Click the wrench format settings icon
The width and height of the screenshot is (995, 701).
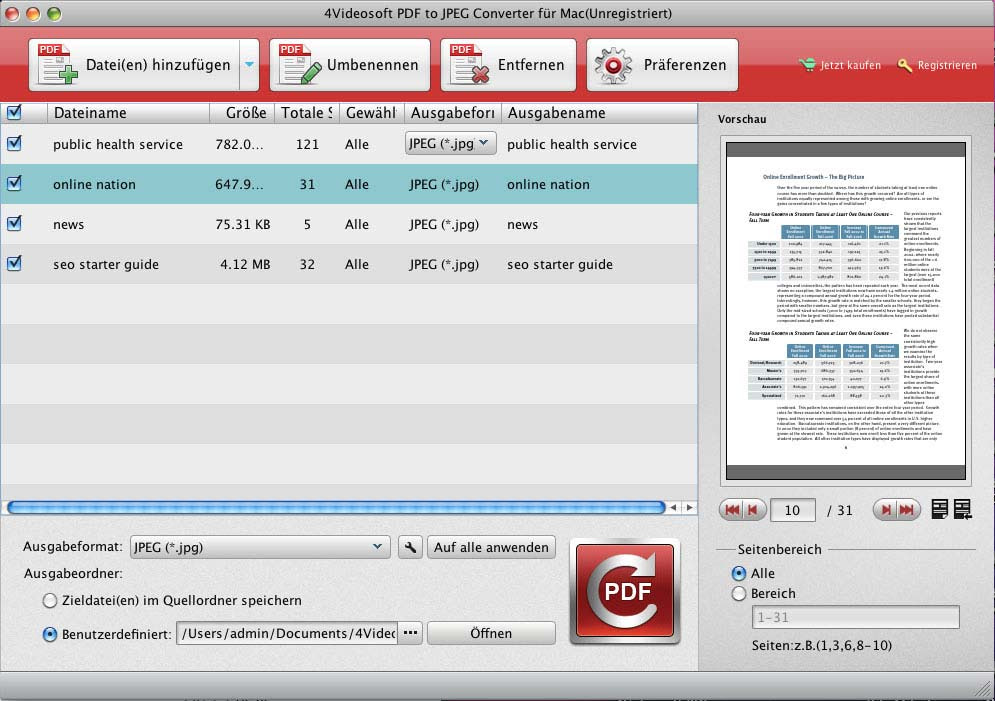coord(410,547)
